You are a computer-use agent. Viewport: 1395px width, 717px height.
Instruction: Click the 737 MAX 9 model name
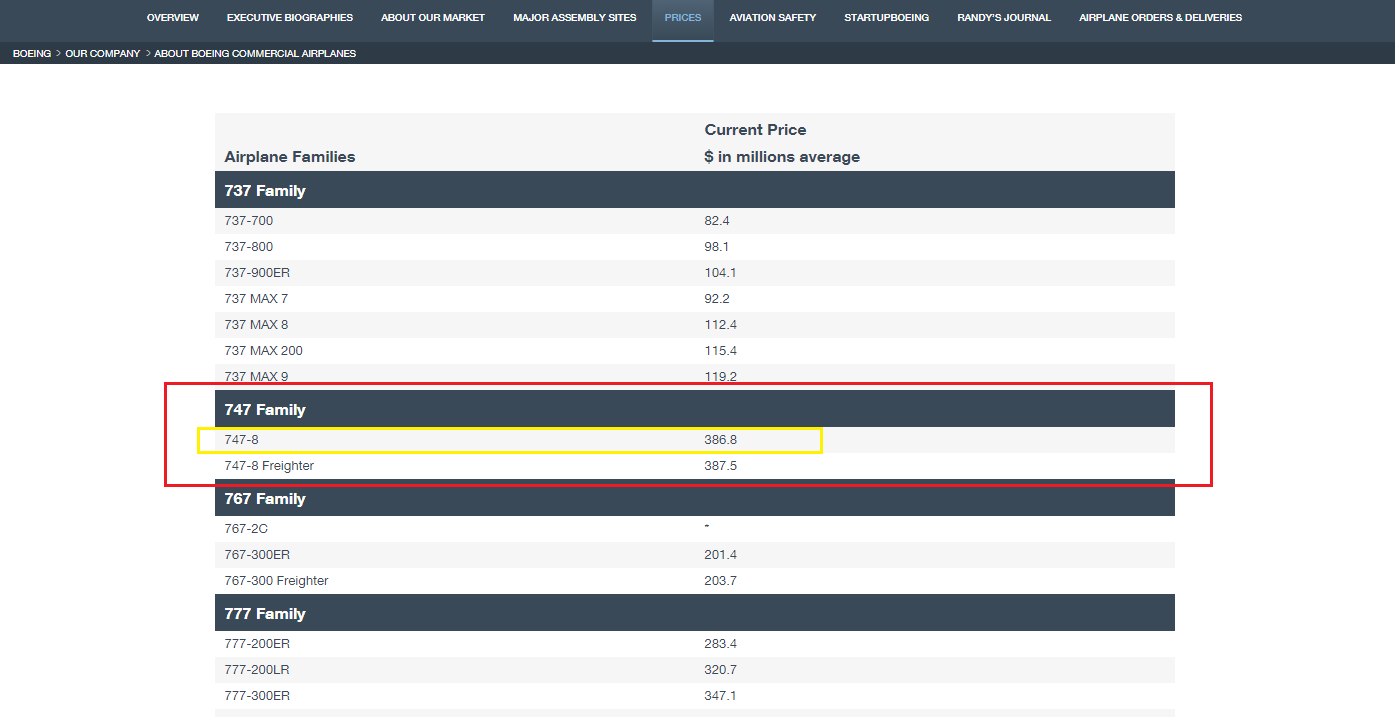tap(256, 377)
